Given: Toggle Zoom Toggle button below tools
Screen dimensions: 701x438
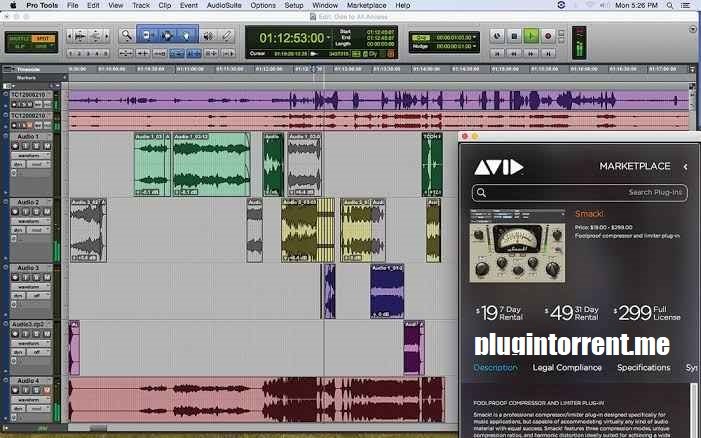Looking at the screenshot, I should pyautogui.click(x=126, y=53).
